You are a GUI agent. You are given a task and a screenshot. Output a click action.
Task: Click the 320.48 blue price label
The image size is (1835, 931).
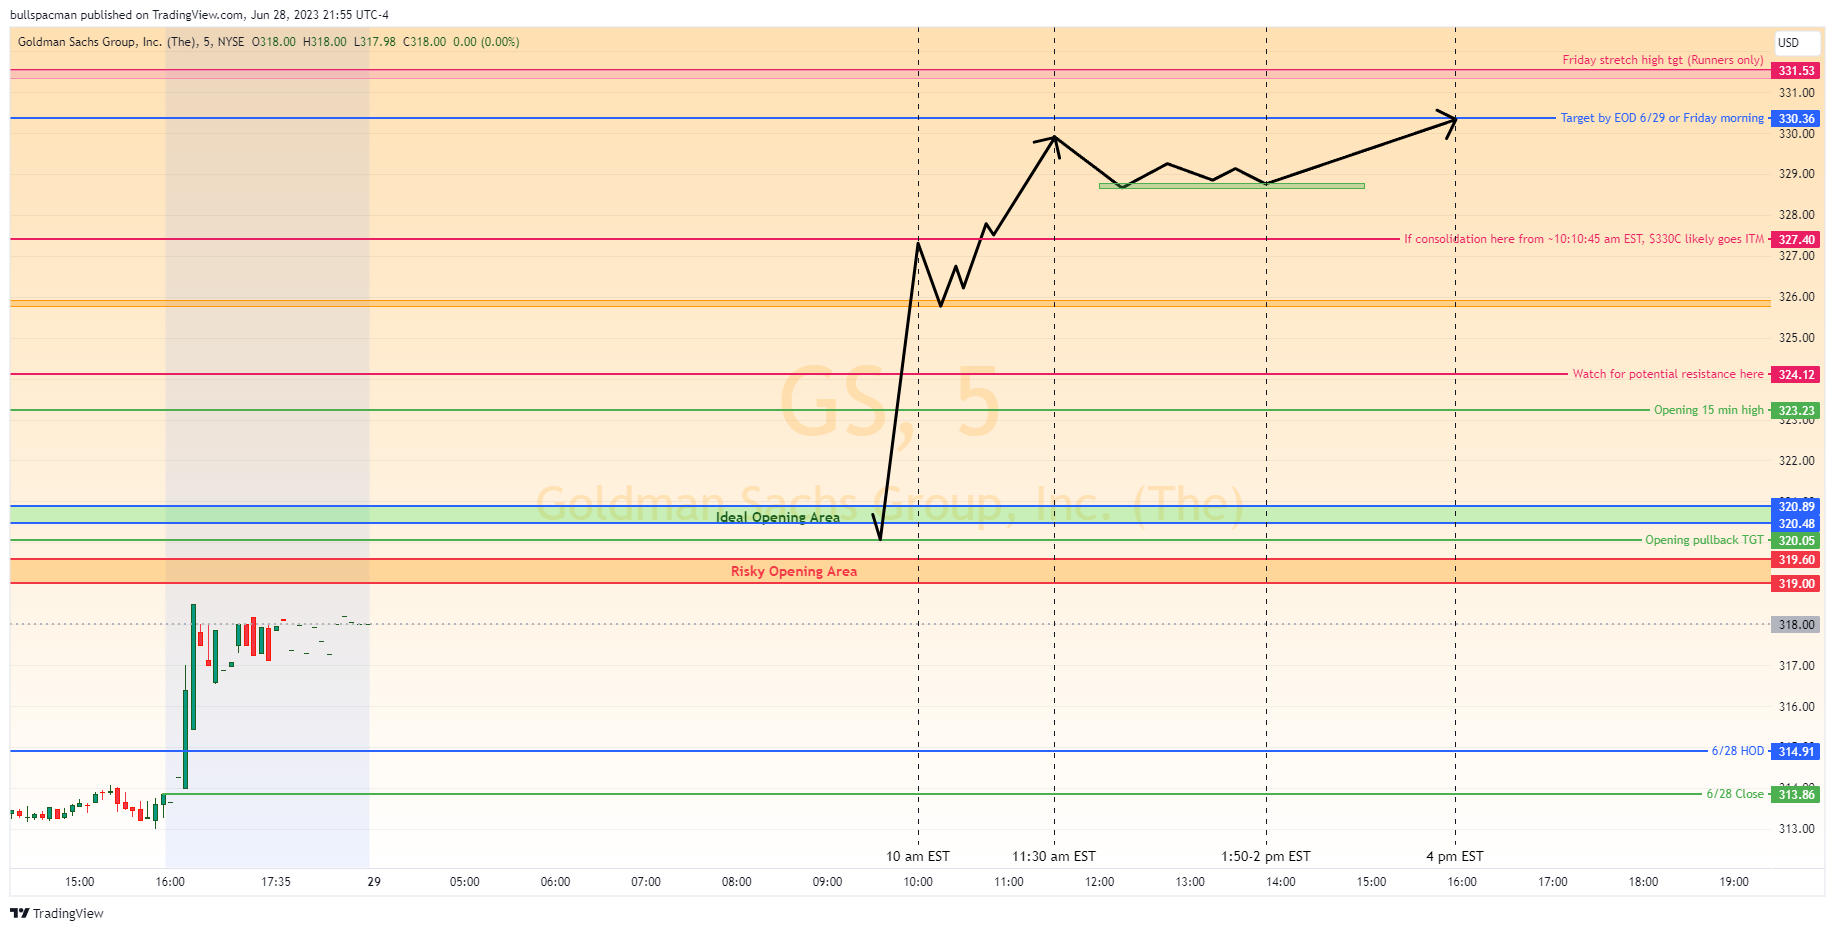[x=1796, y=523]
